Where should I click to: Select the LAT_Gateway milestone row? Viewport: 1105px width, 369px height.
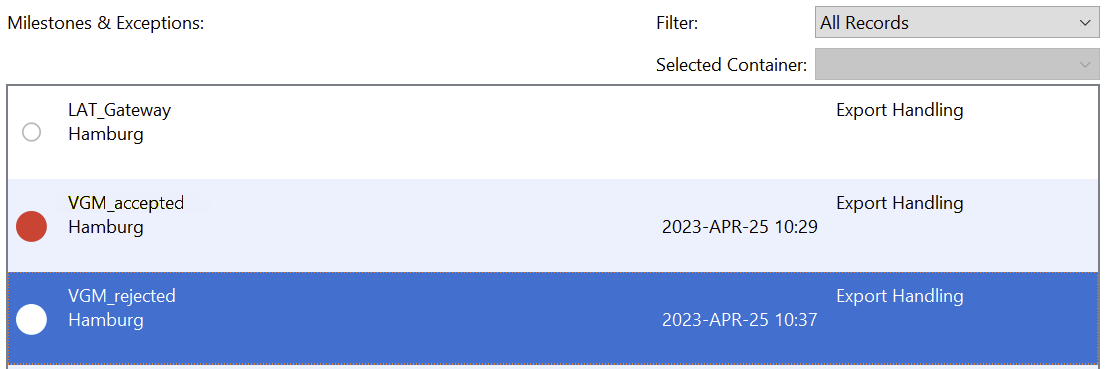[552, 132]
